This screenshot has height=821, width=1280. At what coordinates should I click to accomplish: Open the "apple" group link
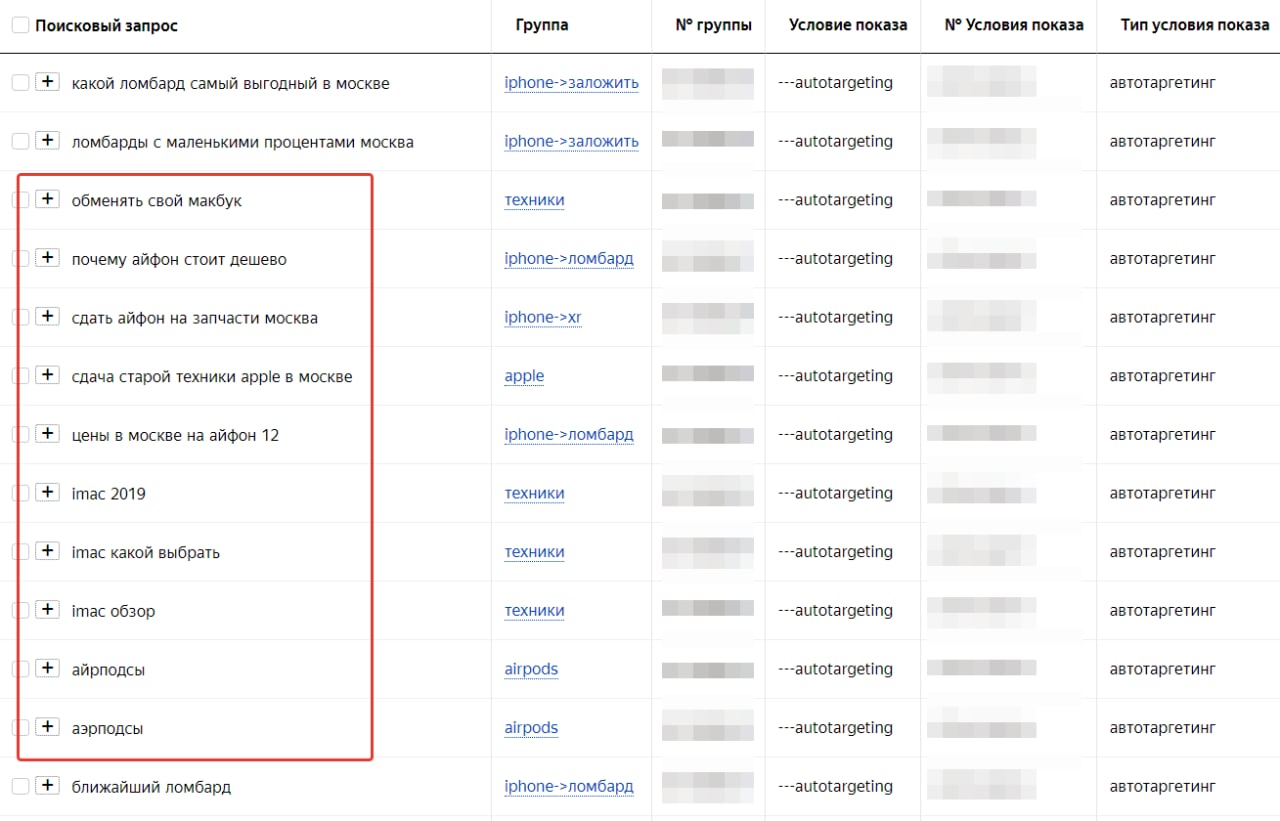click(x=524, y=376)
